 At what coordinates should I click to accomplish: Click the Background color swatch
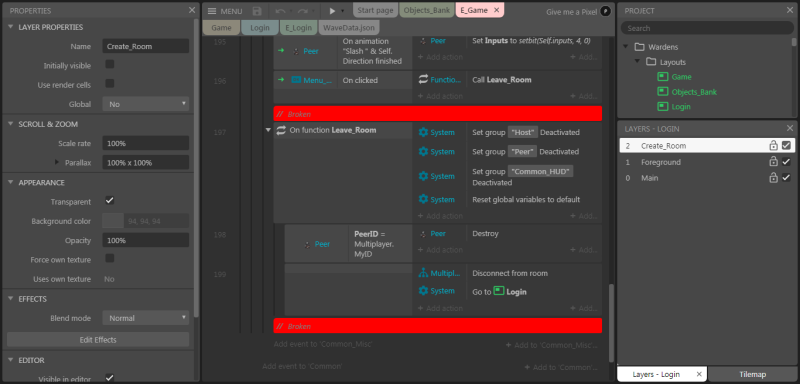113,221
